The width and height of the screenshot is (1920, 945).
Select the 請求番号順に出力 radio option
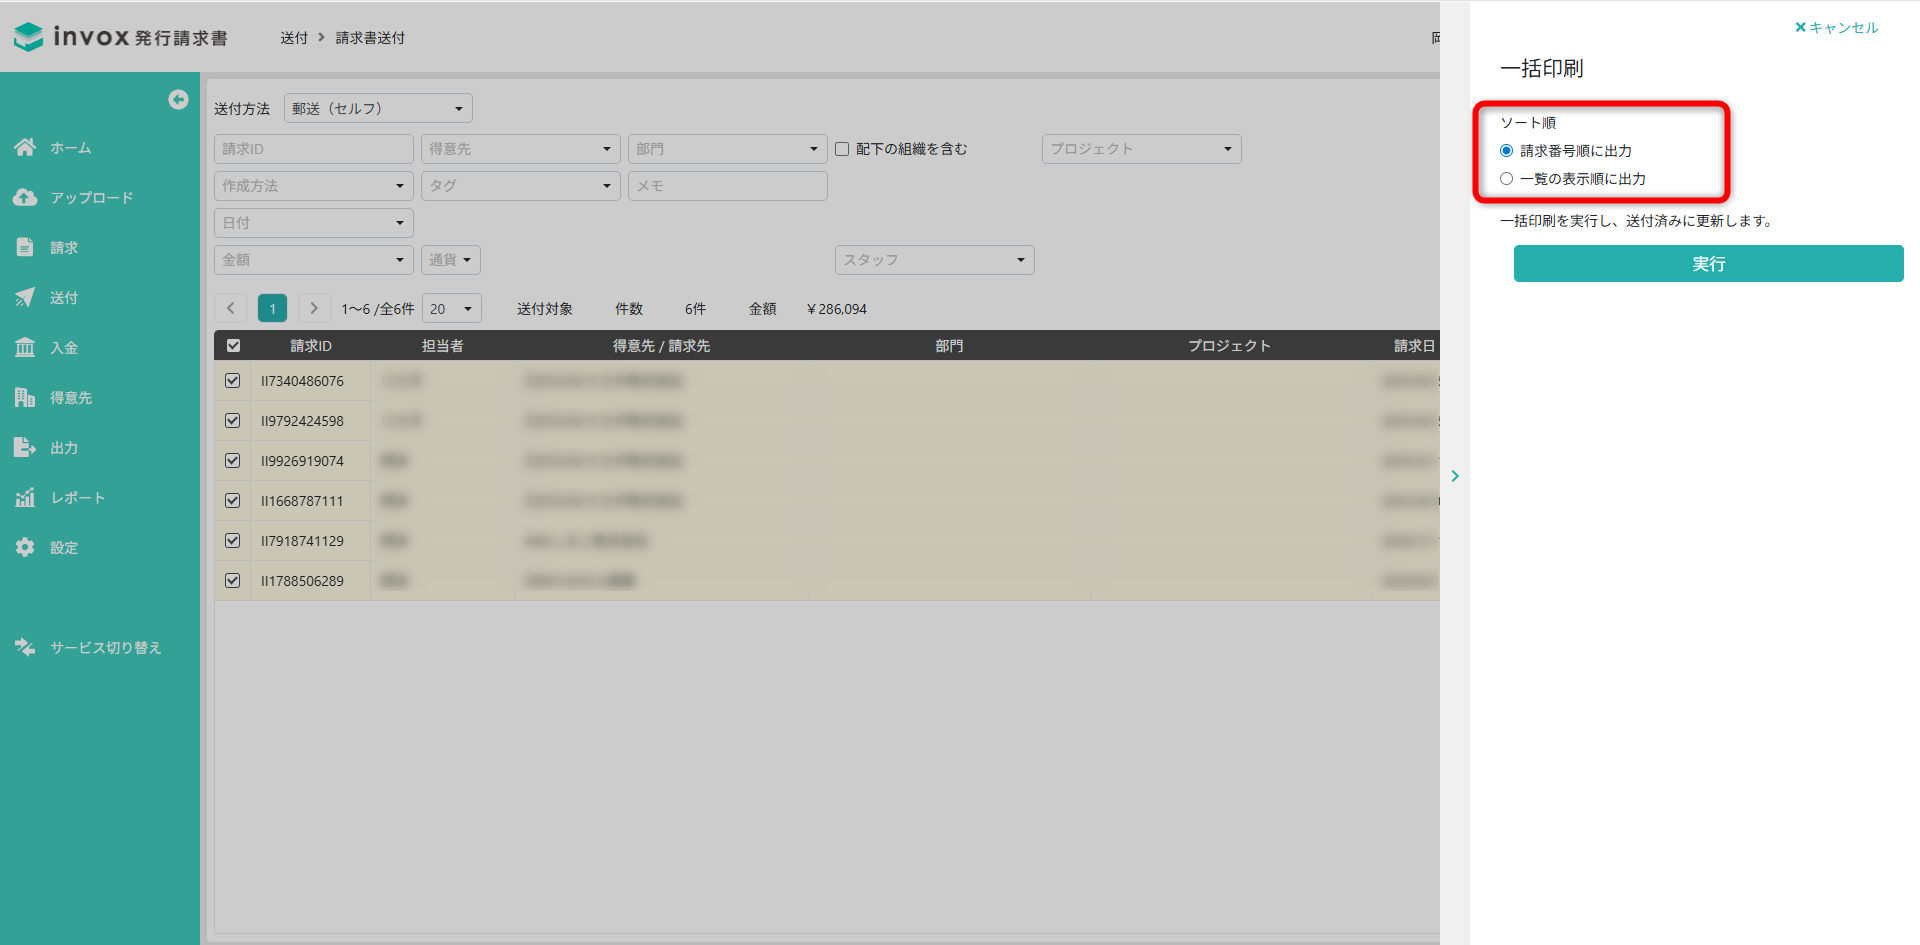click(x=1506, y=151)
